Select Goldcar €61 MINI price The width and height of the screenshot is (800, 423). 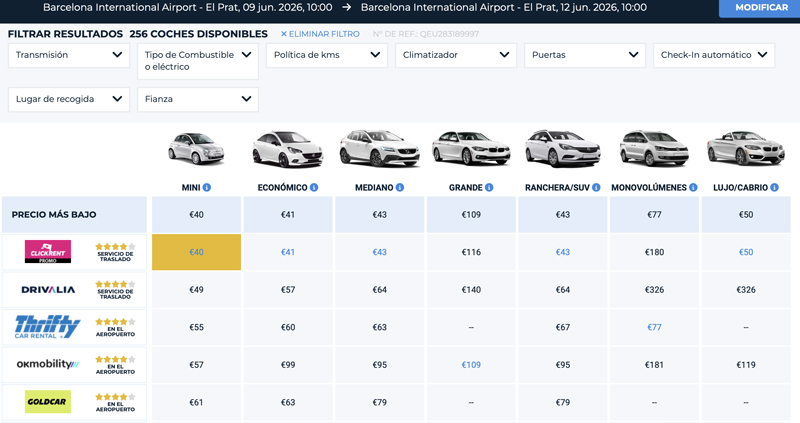[196, 402]
